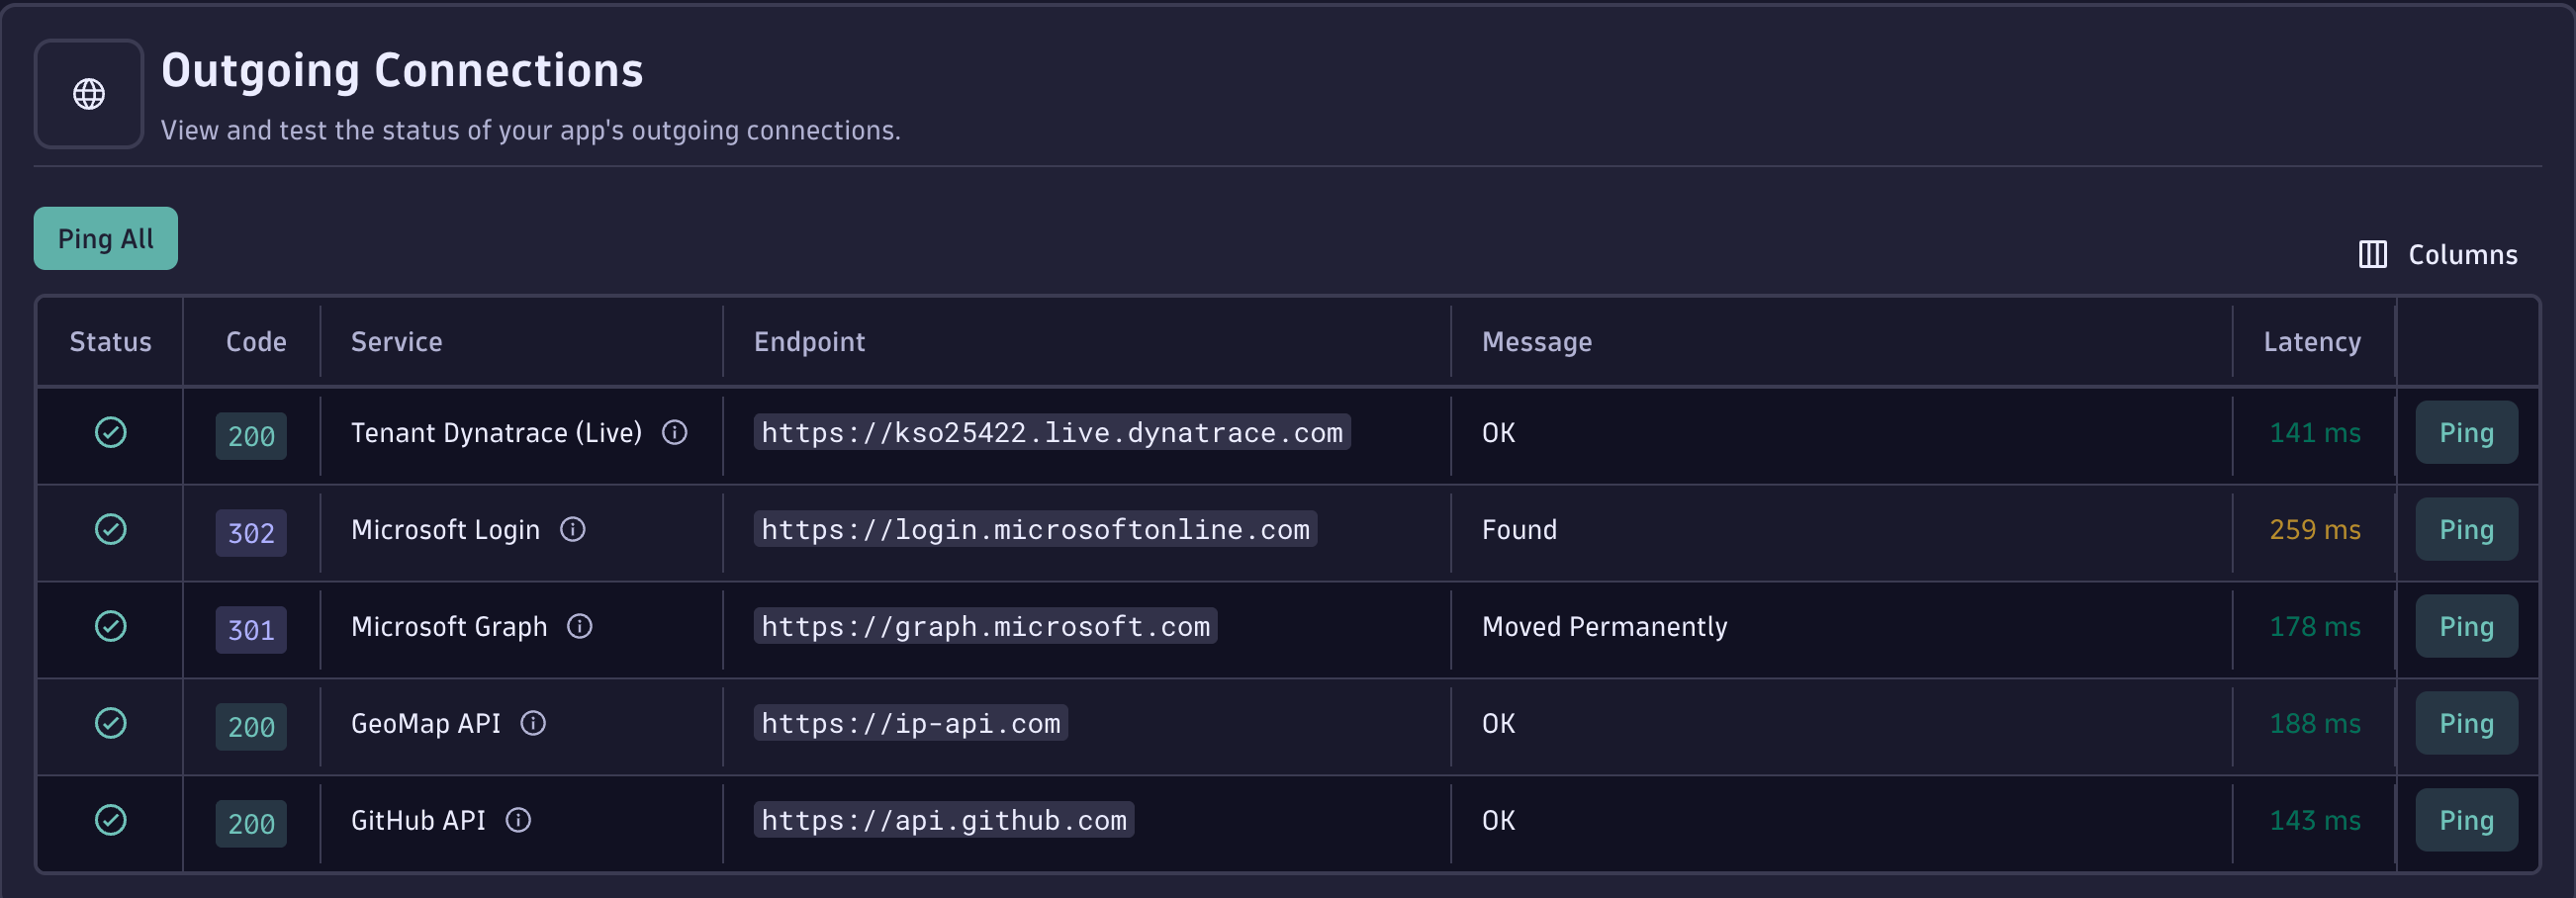Show info for GeoMap API

(533, 723)
